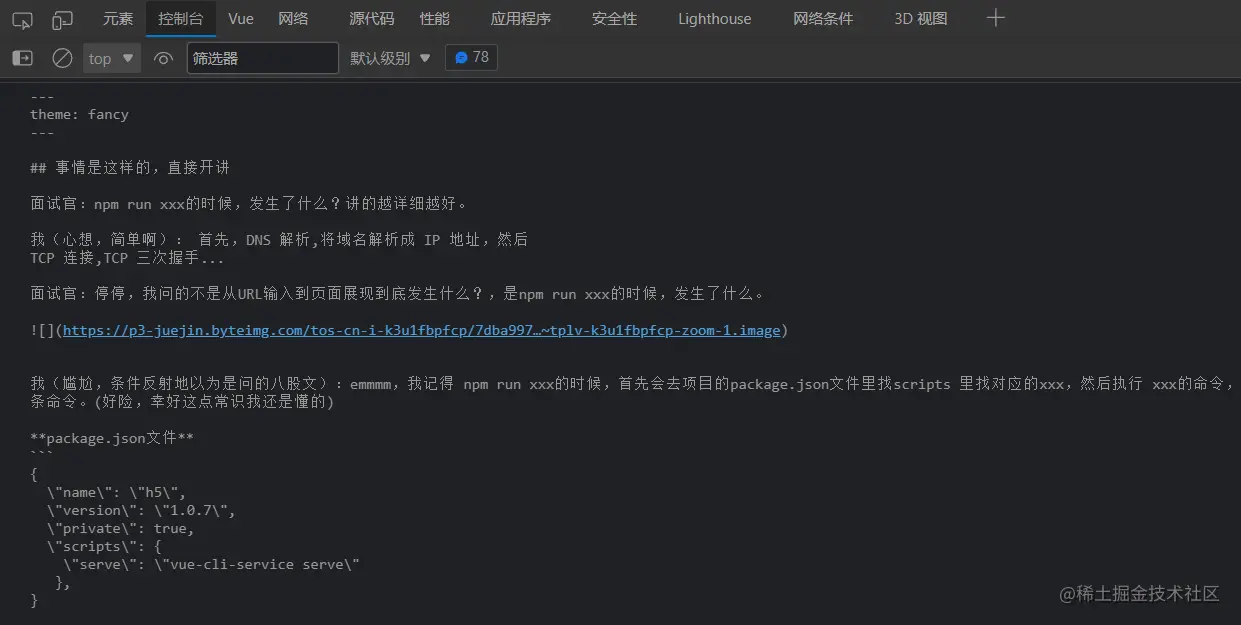
Task: Toggle device emulation toolbar icon
Action: 63,19
